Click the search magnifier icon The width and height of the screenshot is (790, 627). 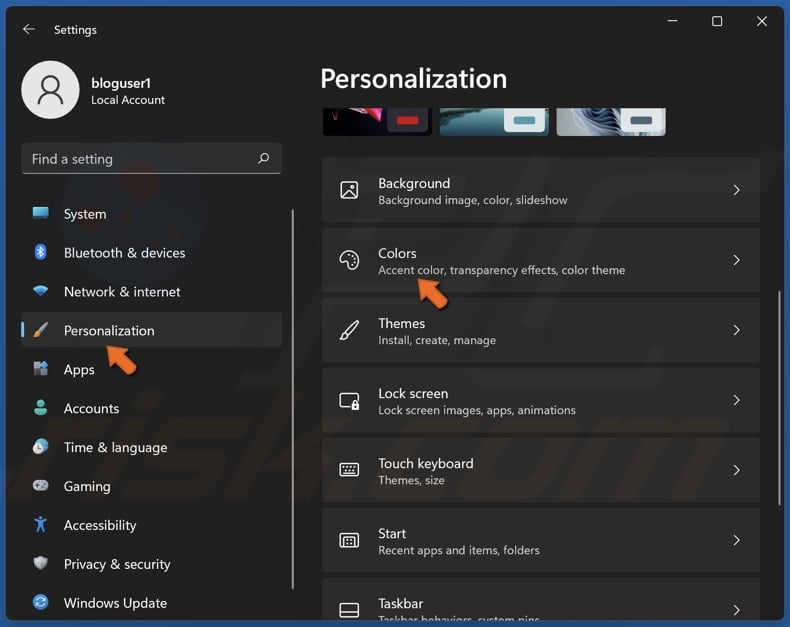coord(264,158)
